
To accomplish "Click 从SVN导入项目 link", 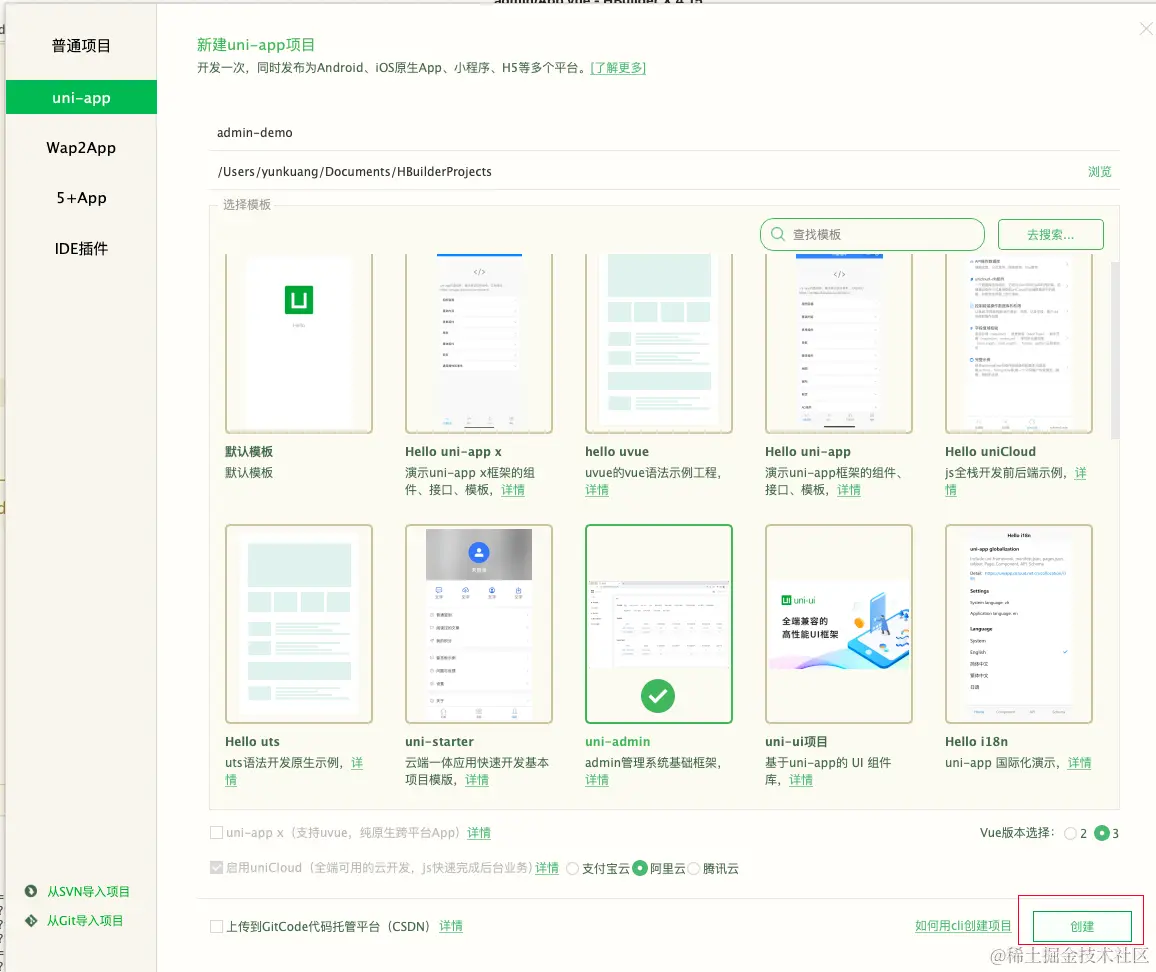I will [88, 891].
